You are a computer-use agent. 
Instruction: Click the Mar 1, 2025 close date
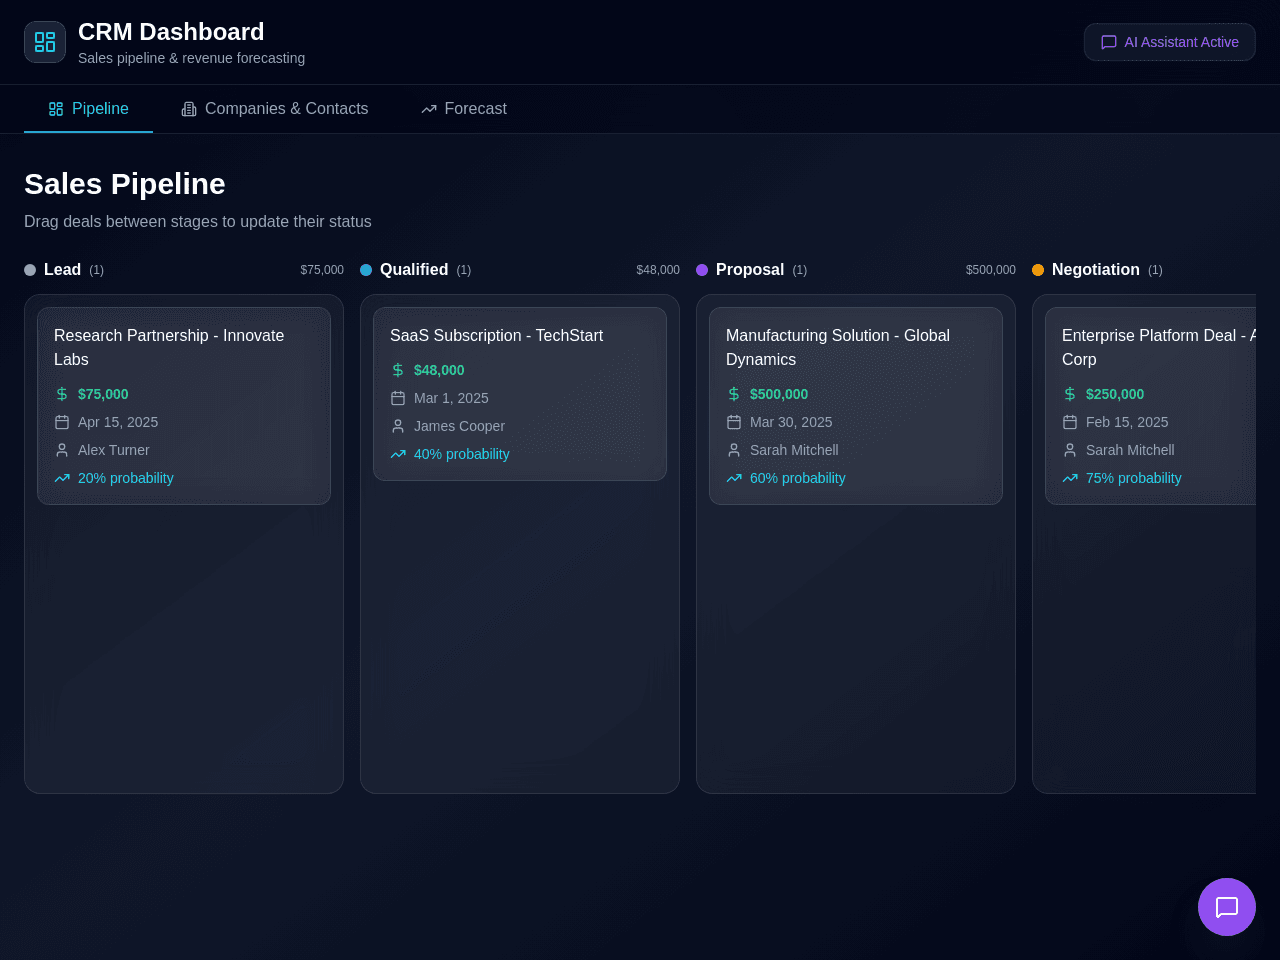451,398
